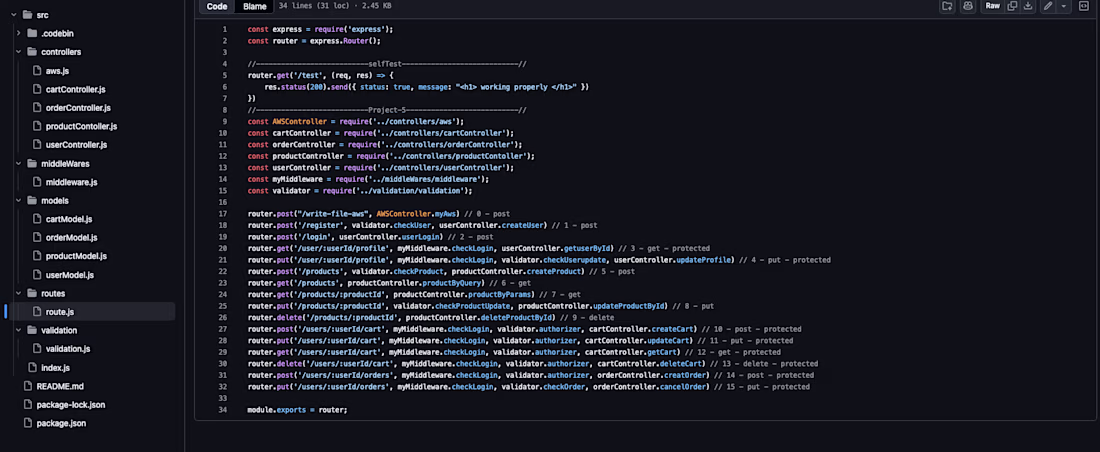Collapse the src folder chevron
This screenshot has width=1100, height=452.
click(12, 15)
